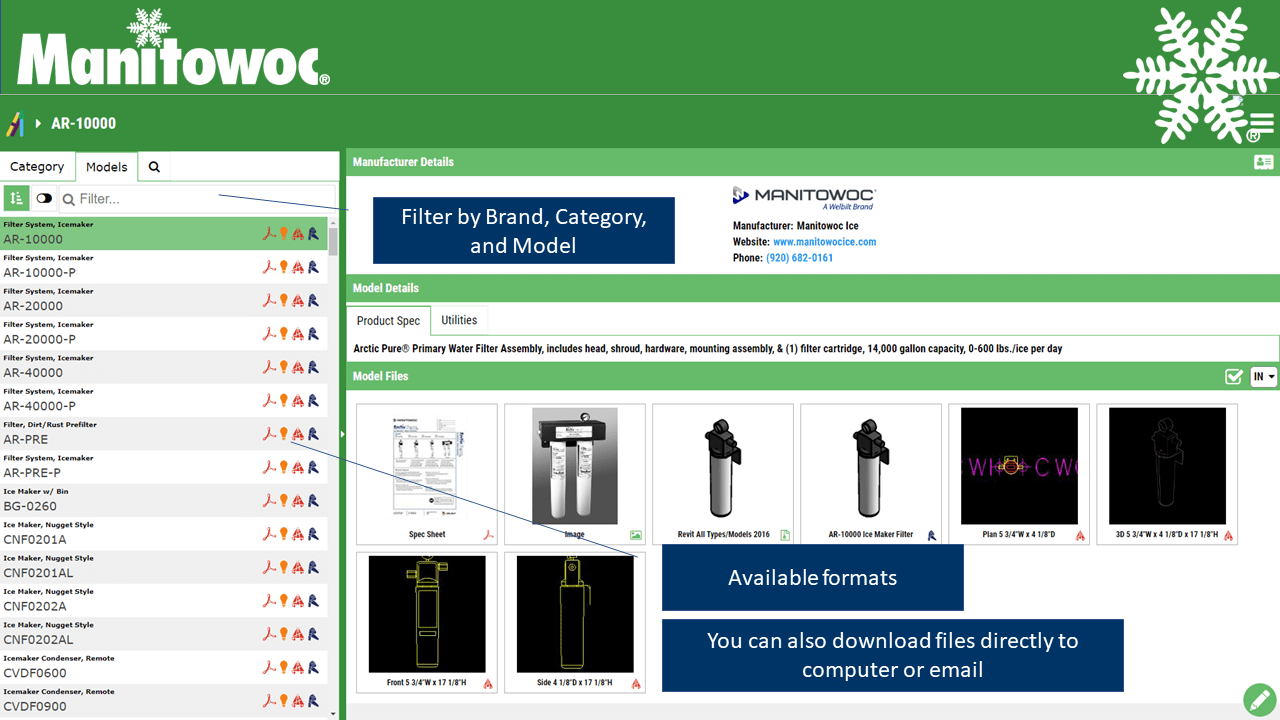Viewport: 1280px width, 720px height.
Task: Select the Models tab
Action: 107,167
